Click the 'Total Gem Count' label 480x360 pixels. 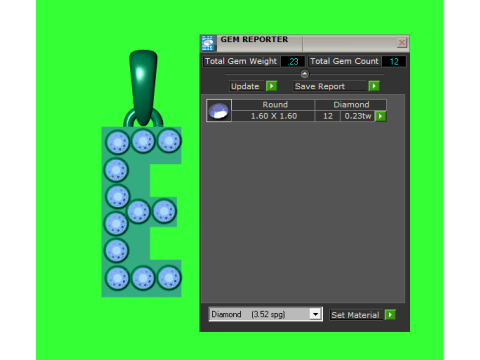pos(344,61)
